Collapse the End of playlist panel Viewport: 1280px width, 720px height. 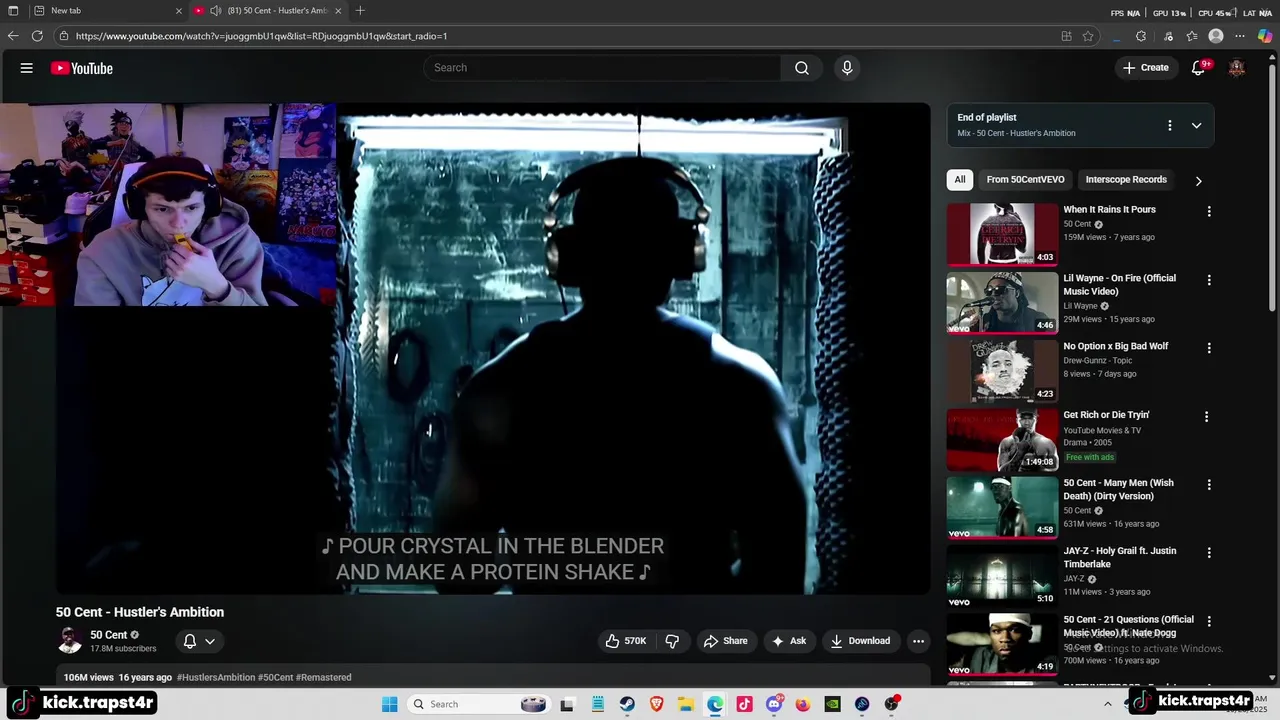1196,125
